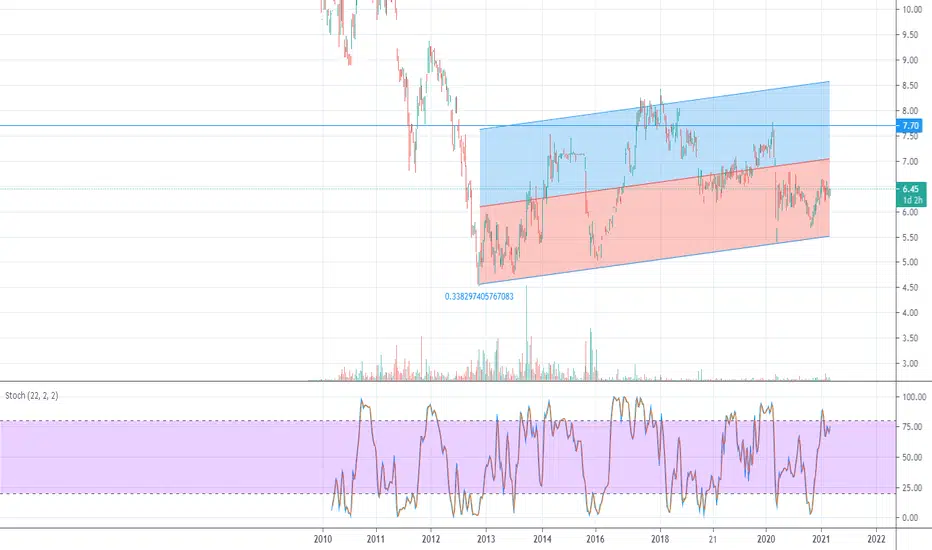This screenshot has width=932, height=550.
Task: Click the 10.00 price scale value
Action: (912, 9)
